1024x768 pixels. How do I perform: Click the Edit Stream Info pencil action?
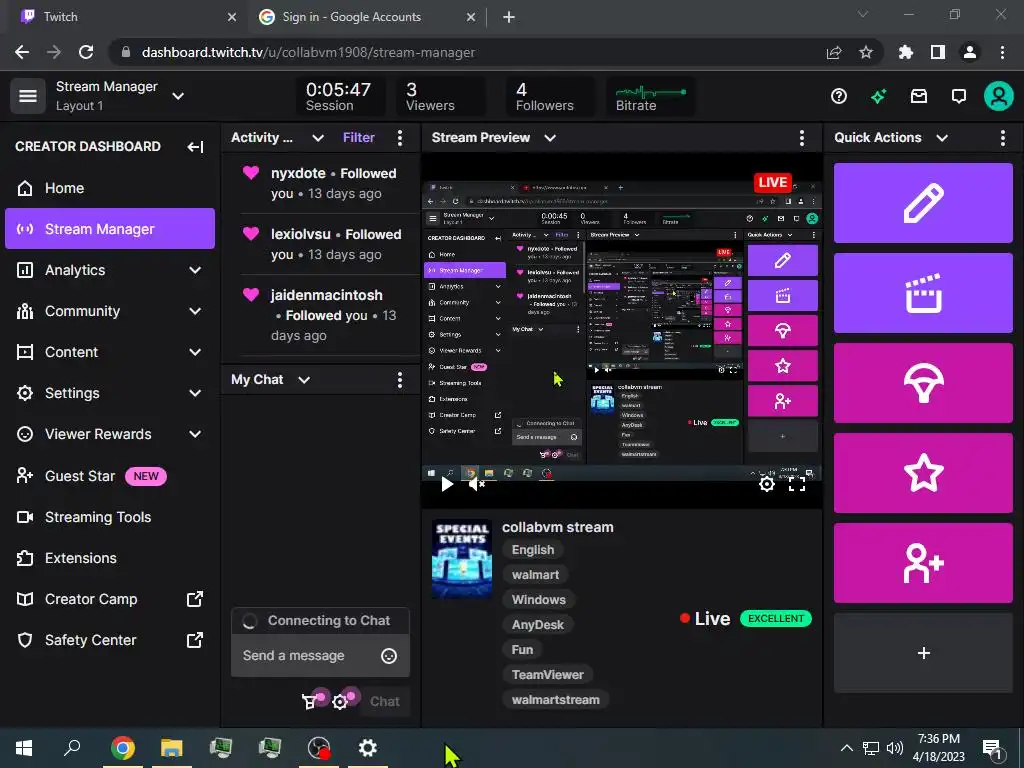click(x=923, y=203)
